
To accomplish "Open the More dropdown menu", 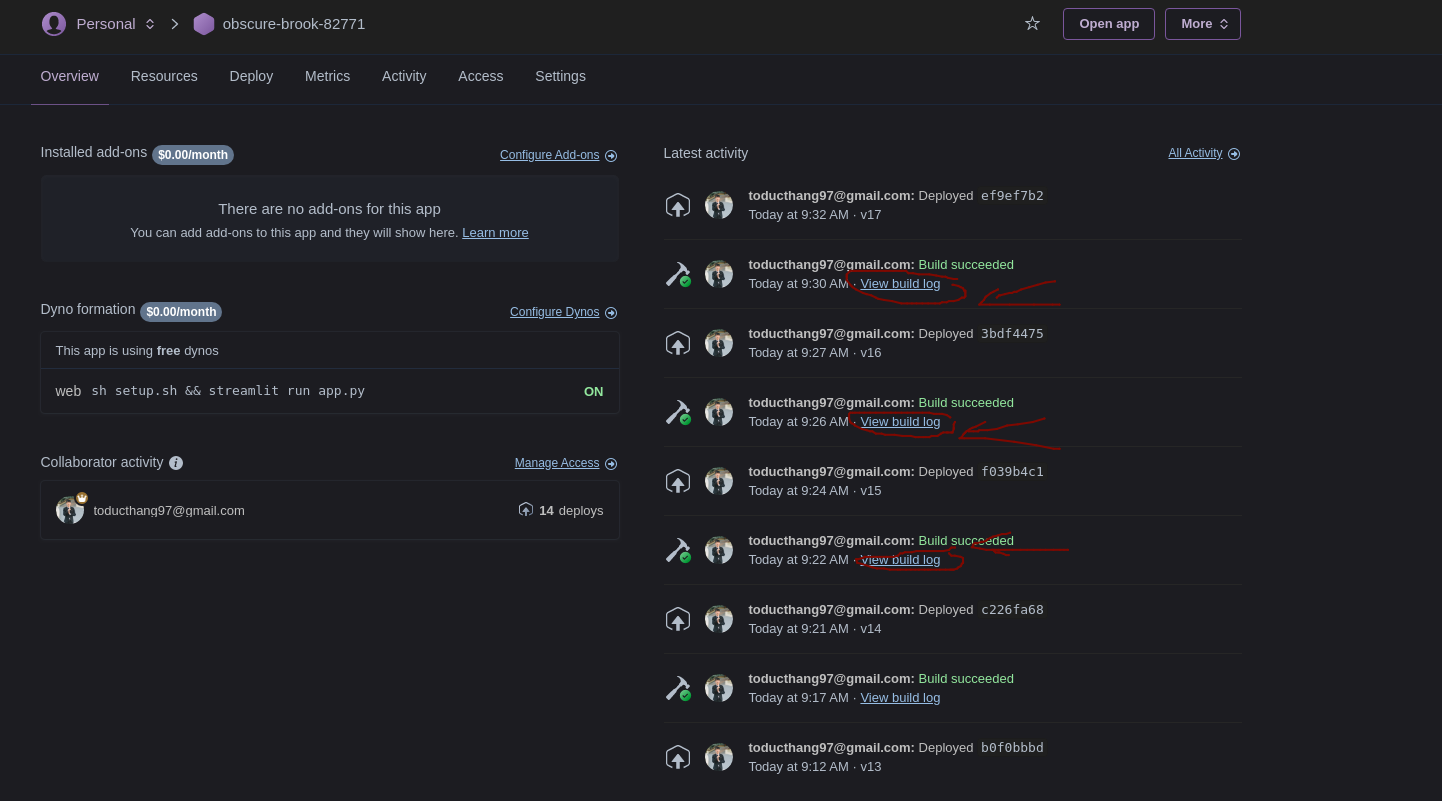I will coord(1202,24).
